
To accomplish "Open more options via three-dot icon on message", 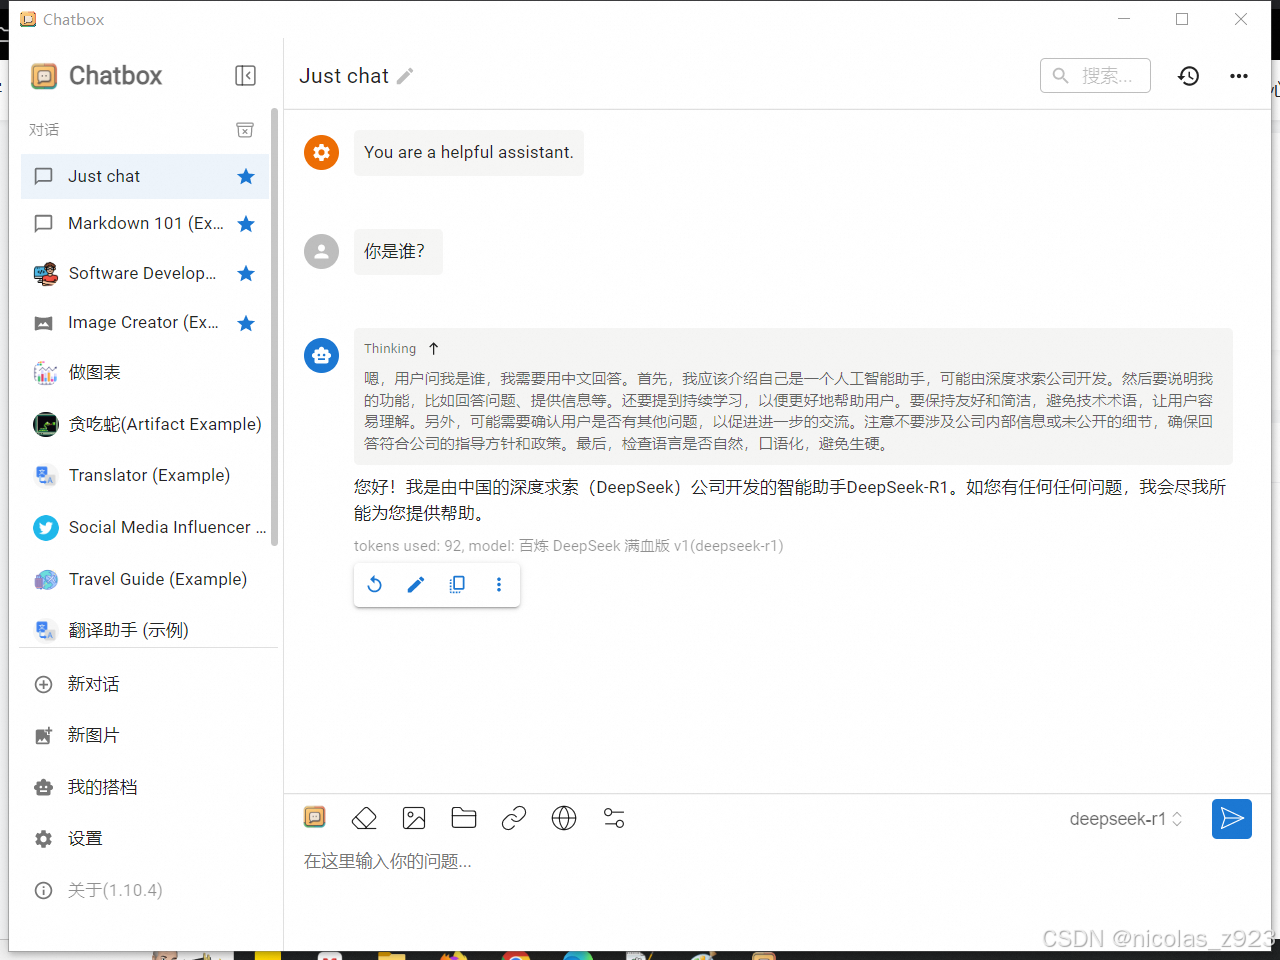I will 499,584.
